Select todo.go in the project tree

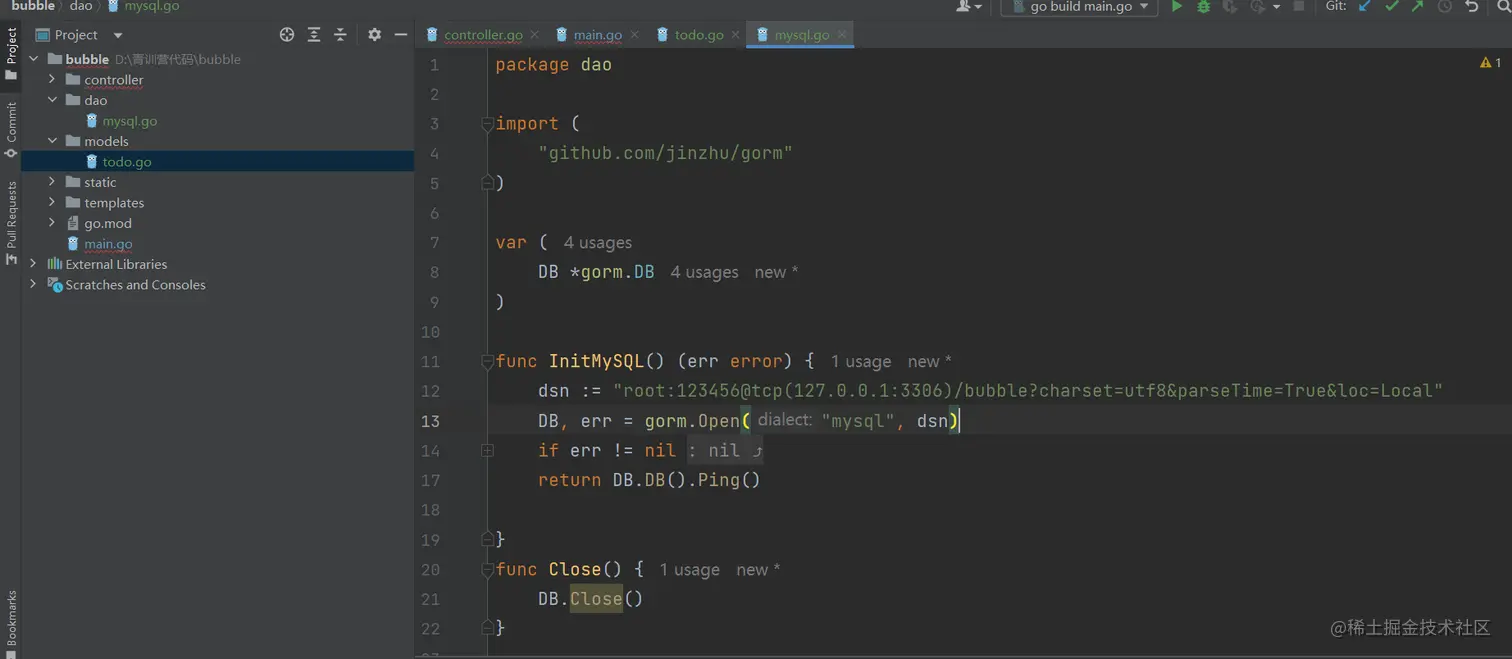point(127,161)
